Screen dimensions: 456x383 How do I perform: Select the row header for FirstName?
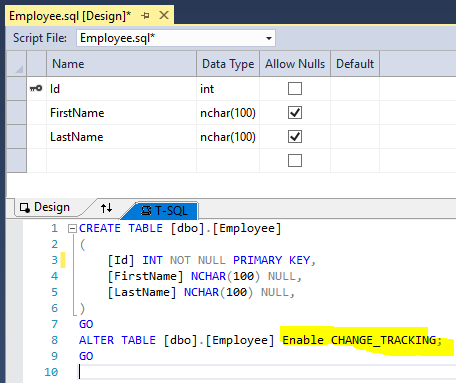coord(17,113)
